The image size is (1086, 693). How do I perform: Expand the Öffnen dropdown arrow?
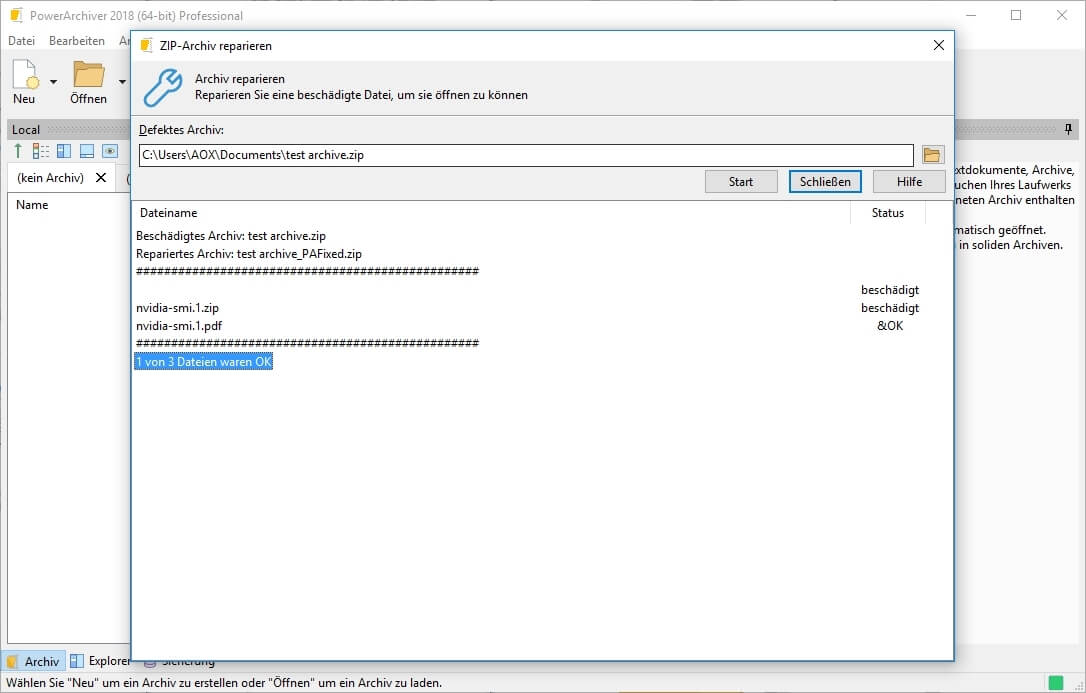point(122,81)
